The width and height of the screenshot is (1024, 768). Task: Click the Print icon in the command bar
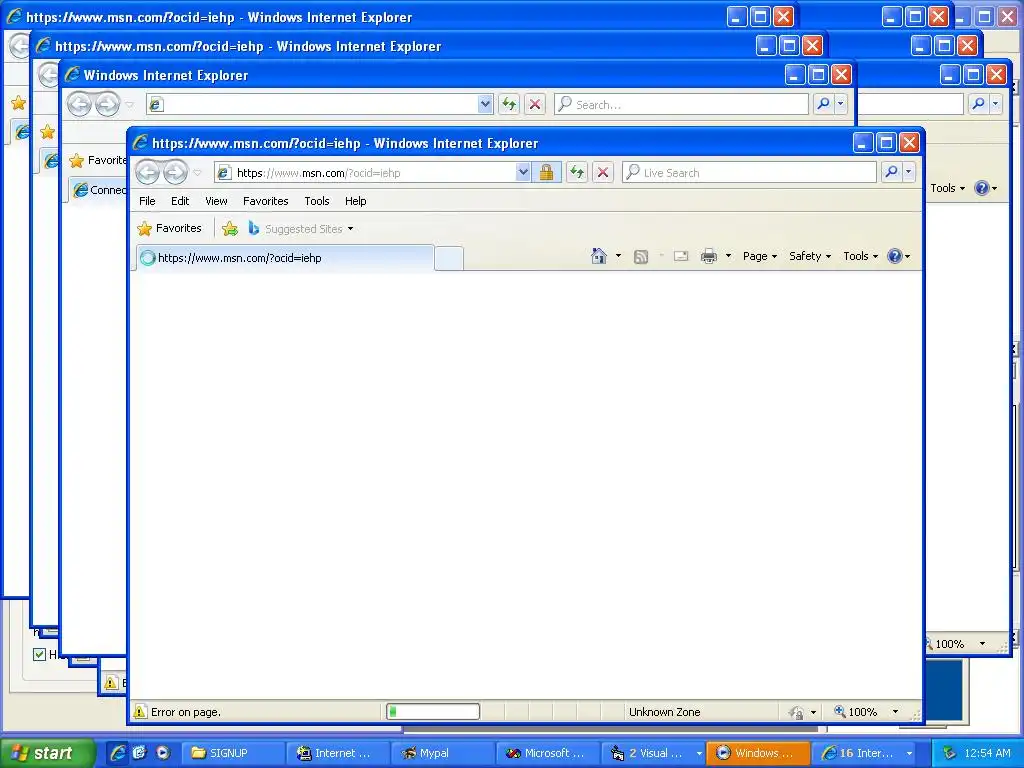(709, 256)
